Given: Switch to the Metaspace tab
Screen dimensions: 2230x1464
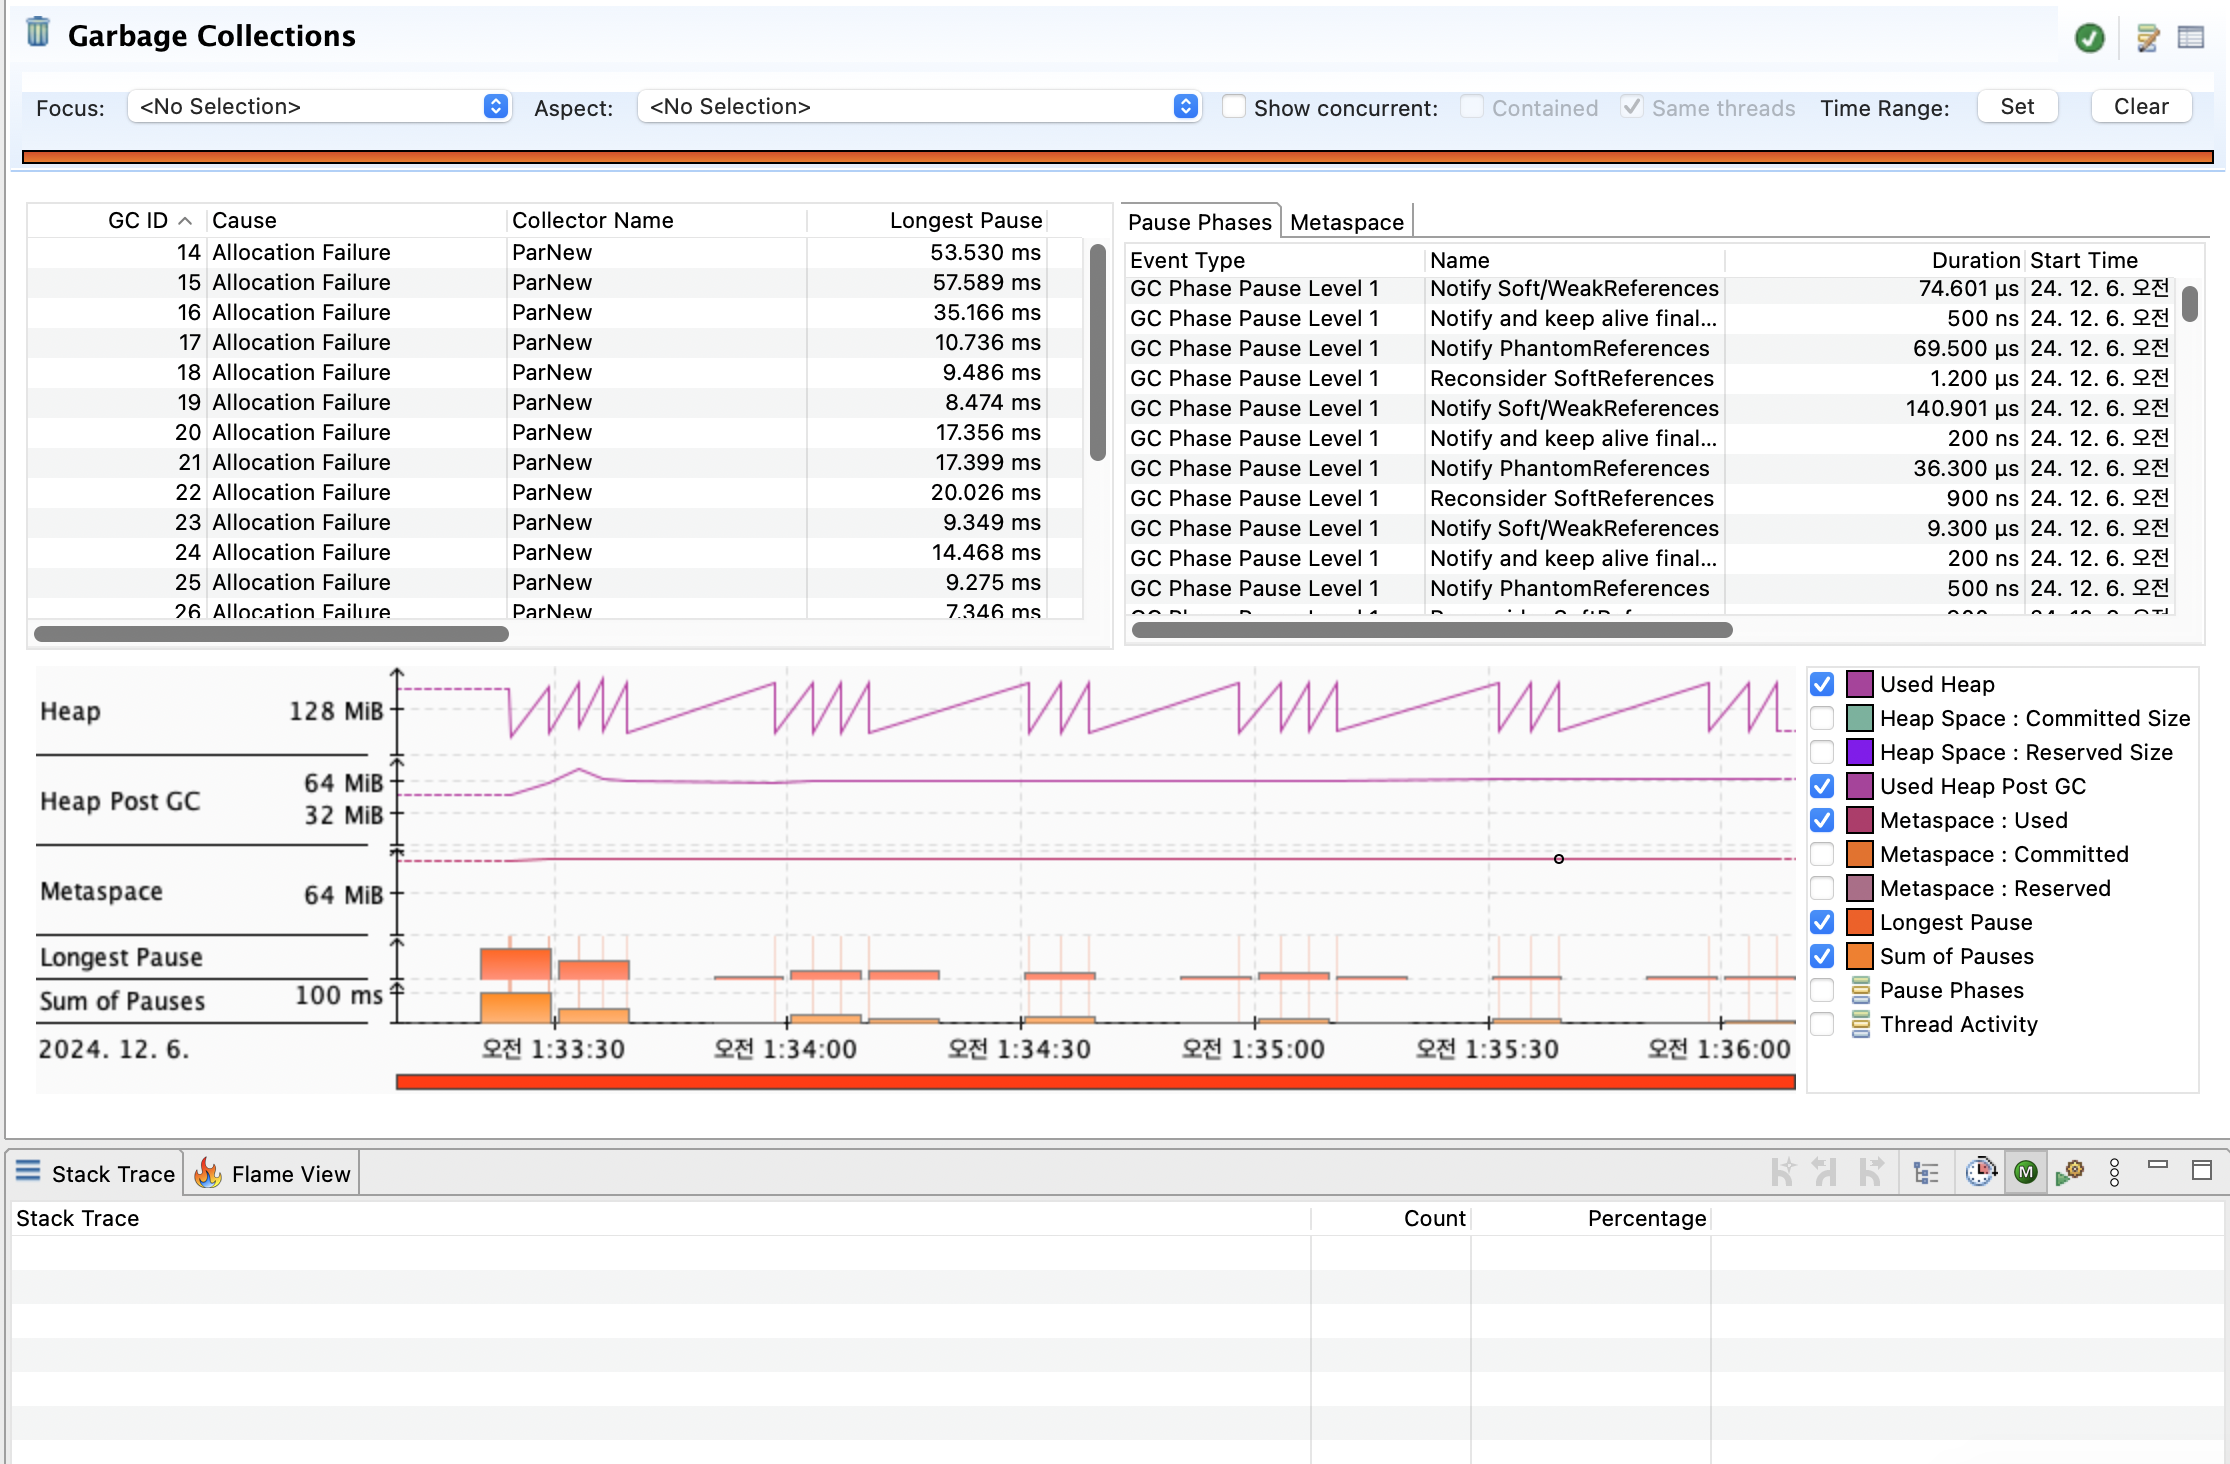Looking at the screenshot, I should click(x=1346, y=222).
